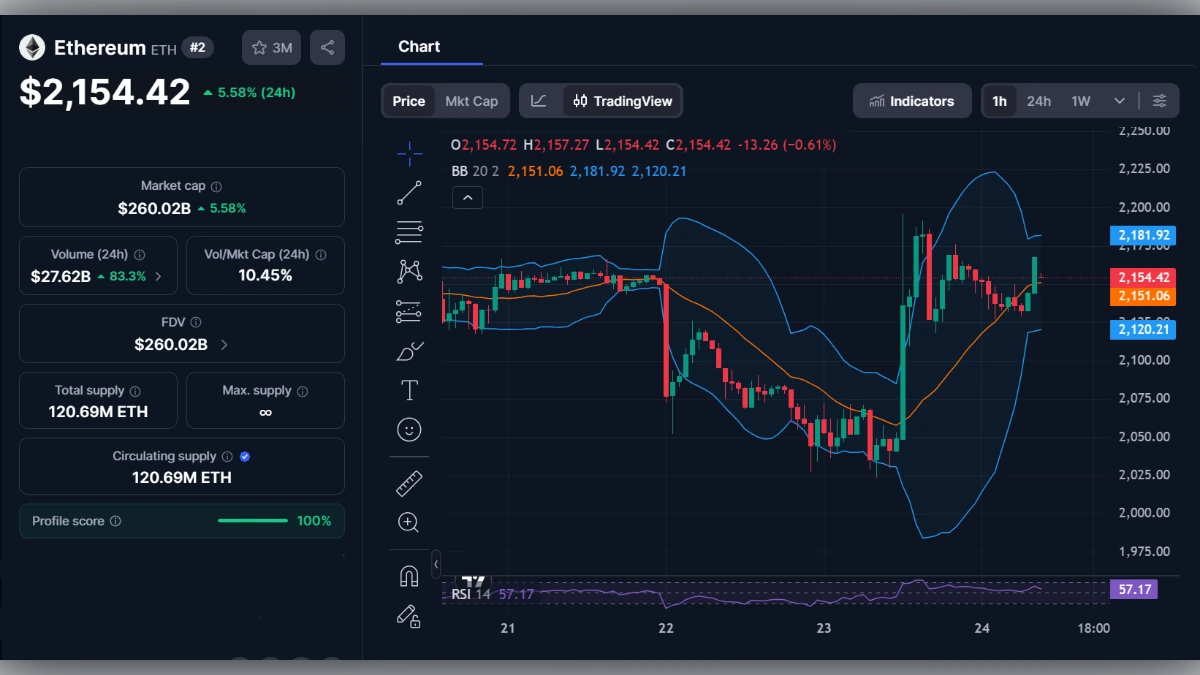Open the Zoom In tool

[x=409, y=522]
